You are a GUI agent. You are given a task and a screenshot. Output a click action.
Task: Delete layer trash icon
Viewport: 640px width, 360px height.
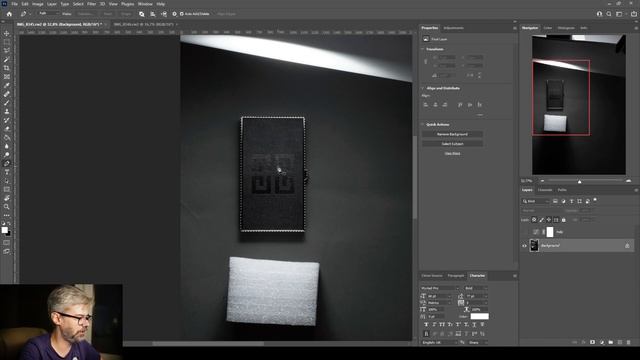click(x=629, y=342)
